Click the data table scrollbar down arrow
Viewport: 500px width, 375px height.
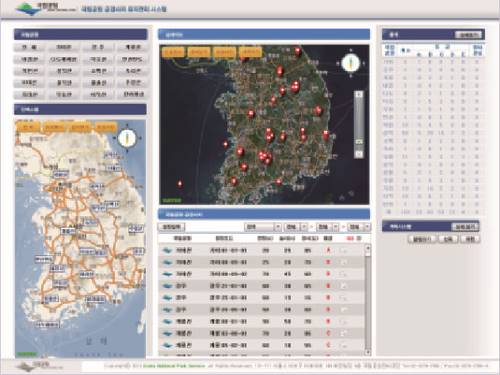click(x=368, y=352)
